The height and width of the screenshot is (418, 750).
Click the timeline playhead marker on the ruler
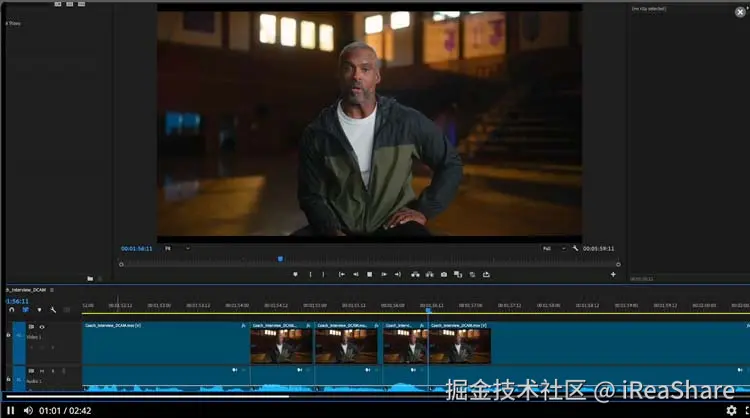(428, 310)
